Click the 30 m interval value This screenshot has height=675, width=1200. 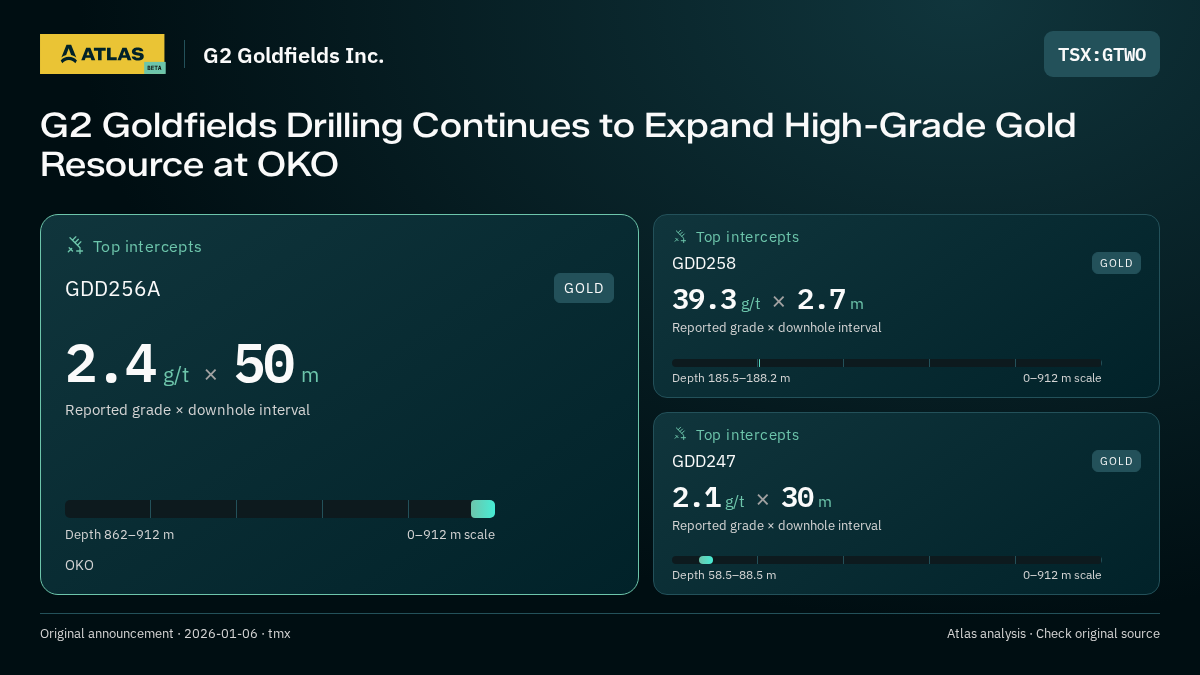click(x=806, y=498)
